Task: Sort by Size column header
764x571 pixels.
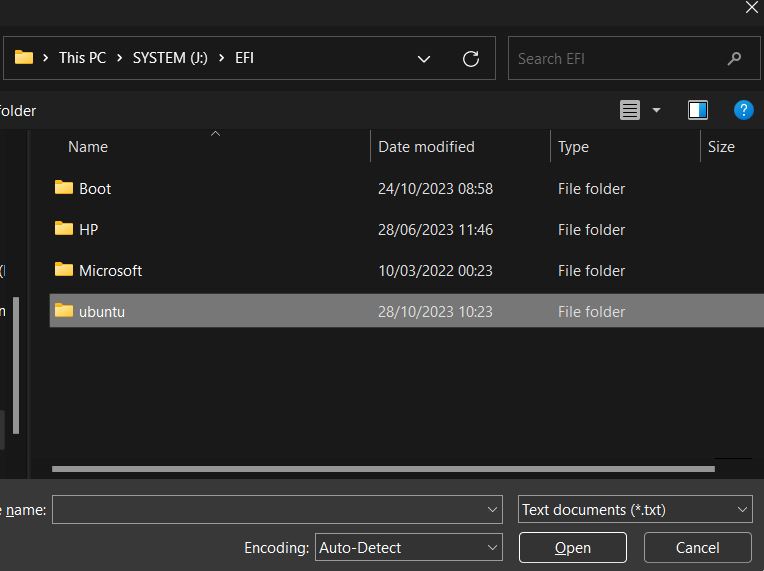Action: coord(721,147)
